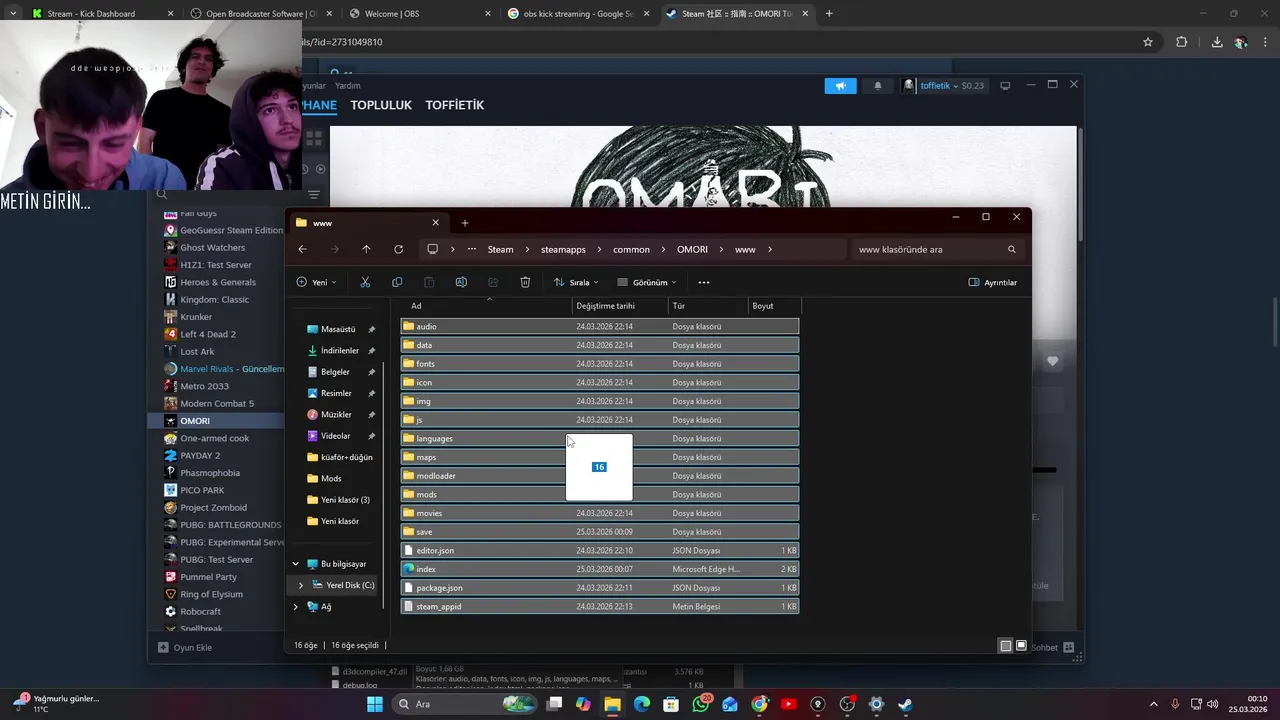The width and height of the screenshot is (1280, 720).
Task: Open WhatsApp from the taskbar
Action: (x=700, y=704)
